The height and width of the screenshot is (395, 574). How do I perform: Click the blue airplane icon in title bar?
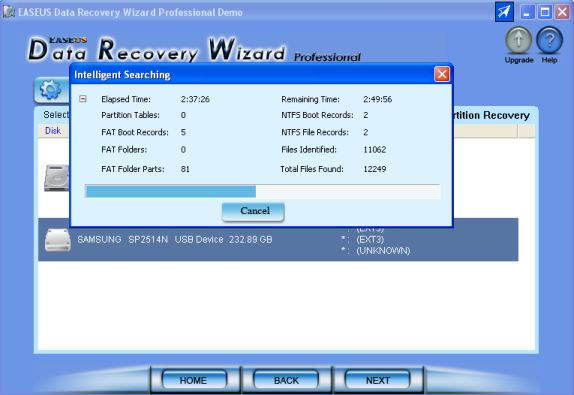[504, 12]
